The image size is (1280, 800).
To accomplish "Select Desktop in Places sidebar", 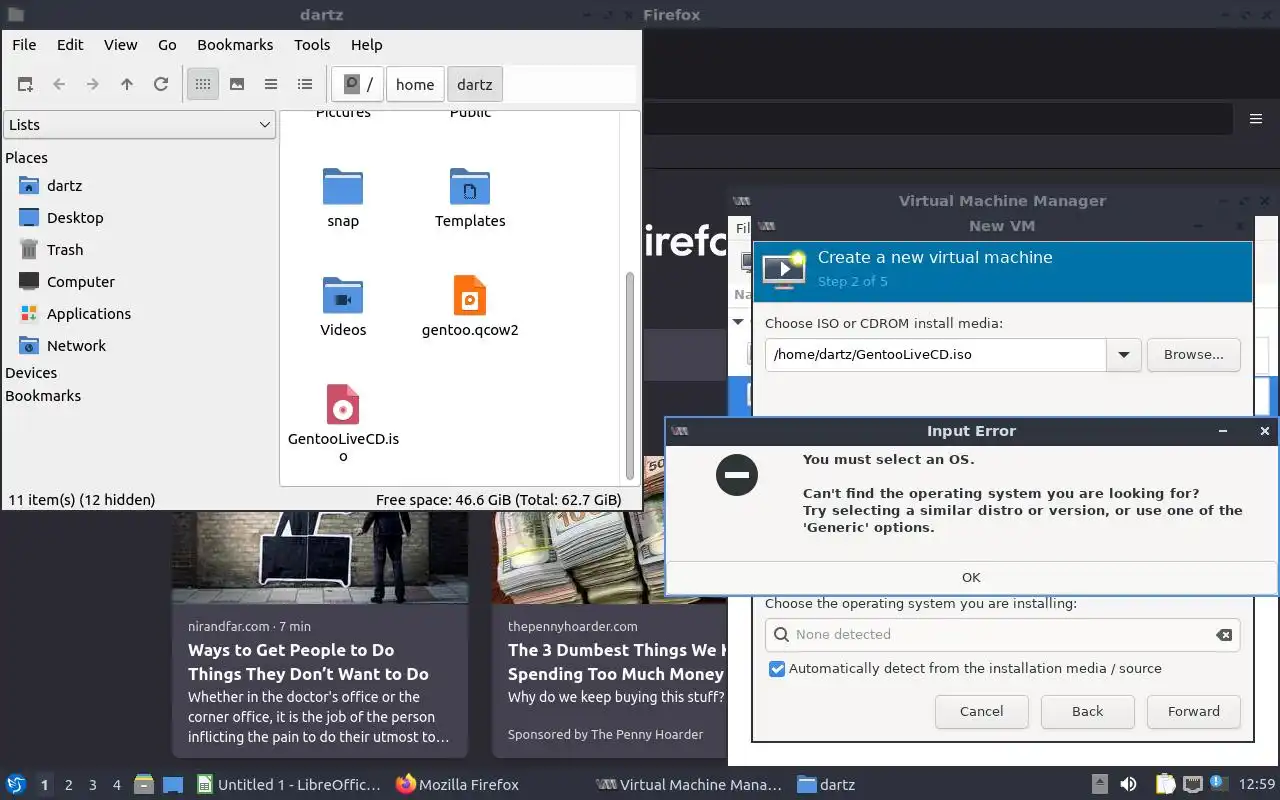I will [75, 218].
